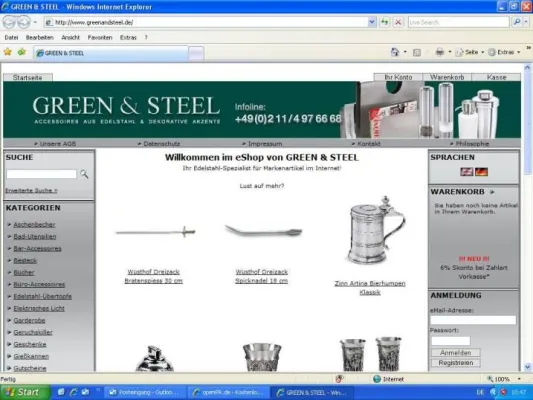Open the Wüsthof Dreizack Bratenspiess product link
The height and width of the screenshot is (400, 533).
[x=154, y=276]
